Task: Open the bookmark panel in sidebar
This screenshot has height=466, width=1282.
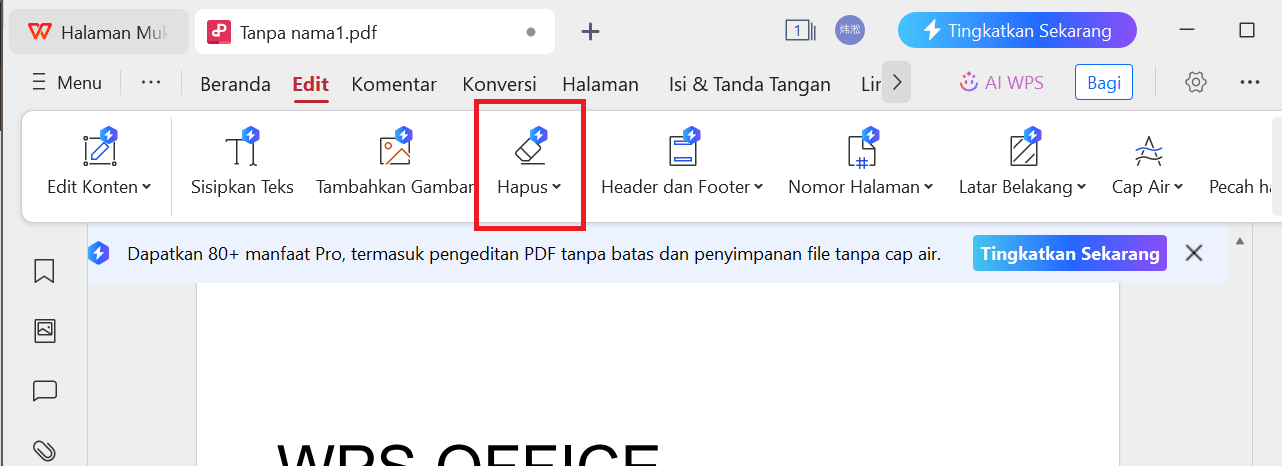Action: pos(44,272)
